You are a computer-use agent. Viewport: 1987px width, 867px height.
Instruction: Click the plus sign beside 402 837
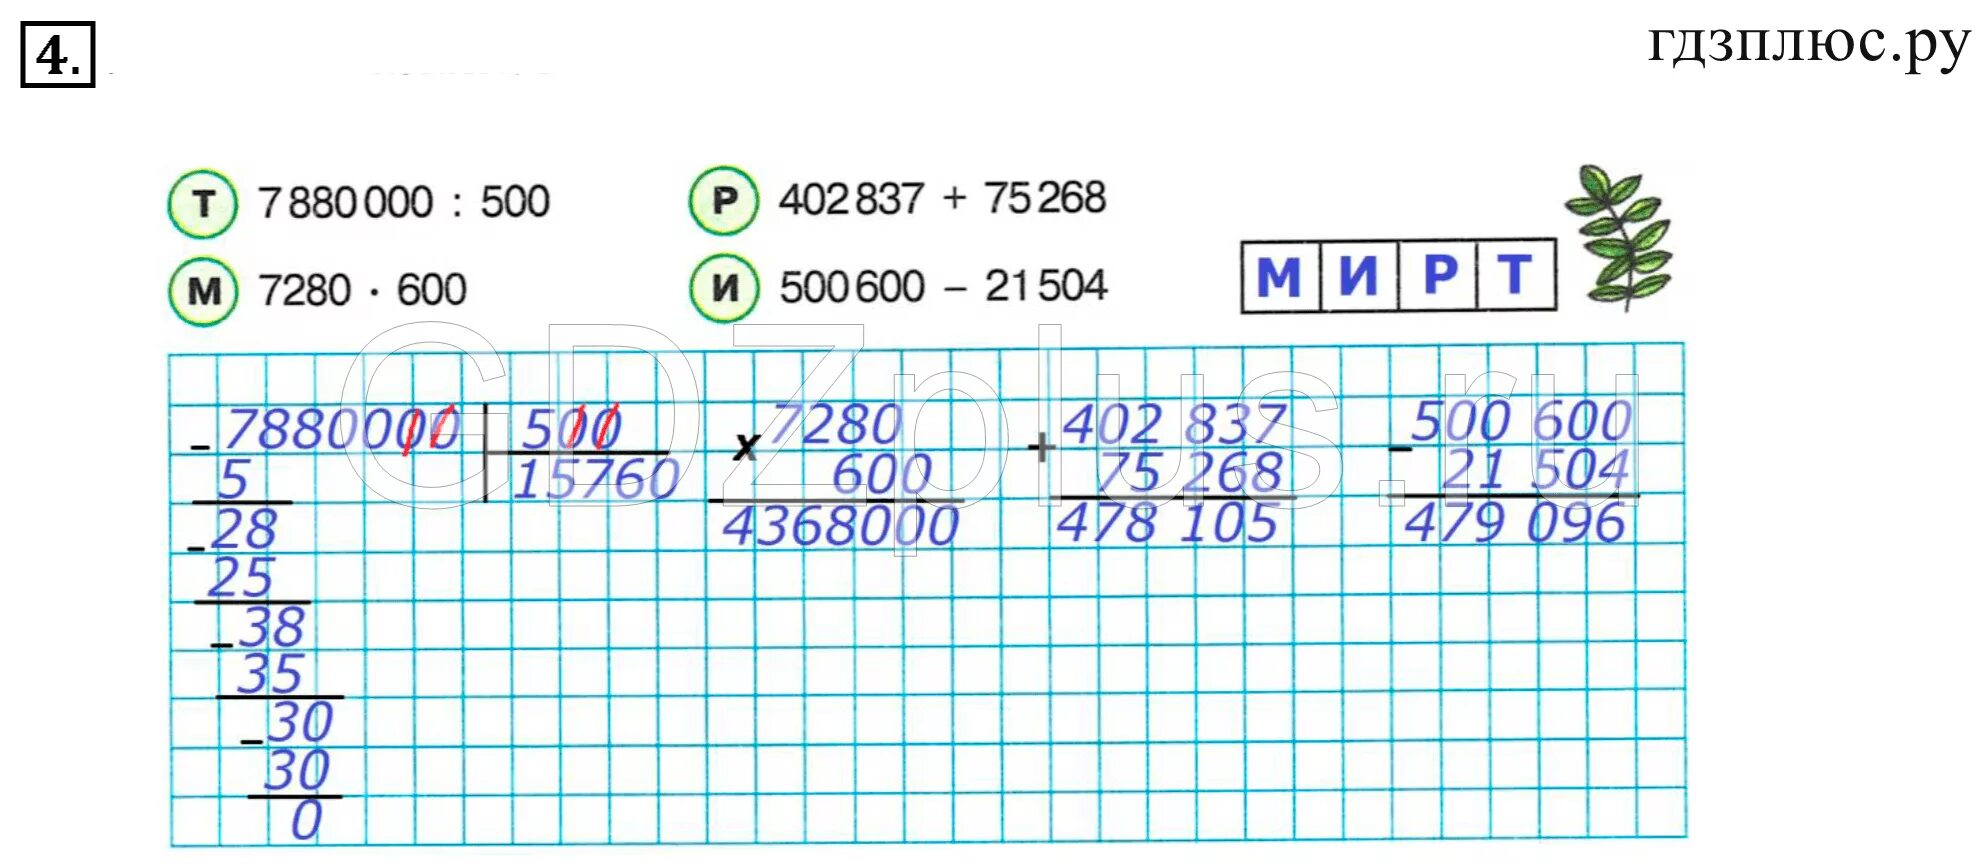click(x=1041, y=447)
